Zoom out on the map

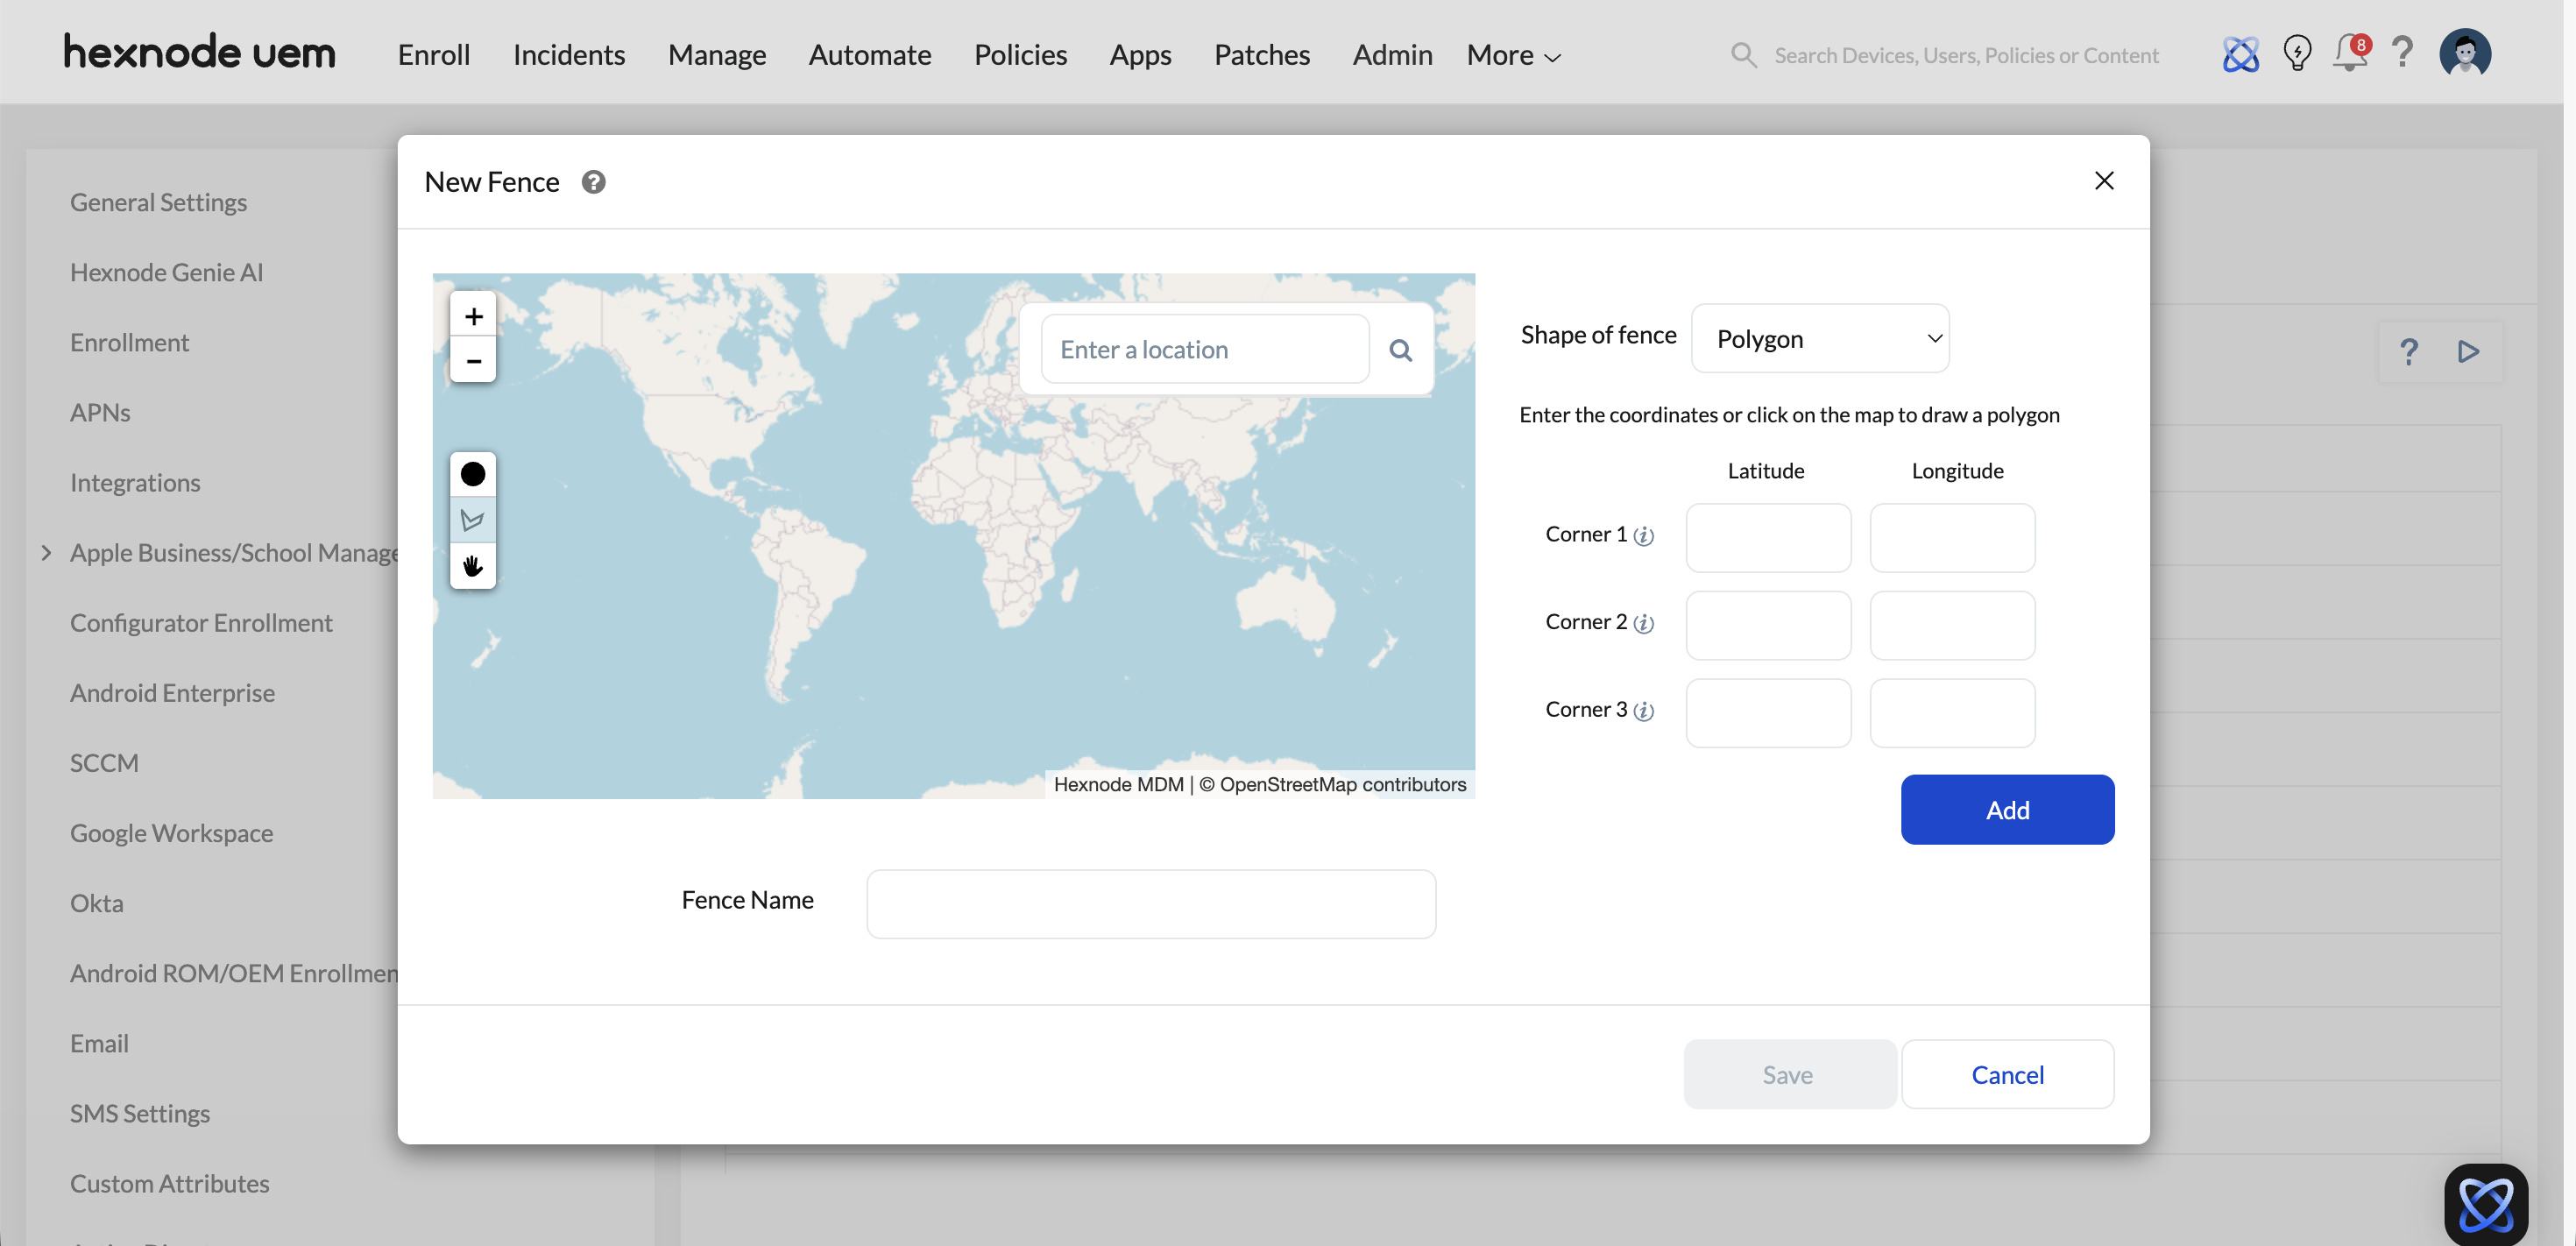coord(473,361)
